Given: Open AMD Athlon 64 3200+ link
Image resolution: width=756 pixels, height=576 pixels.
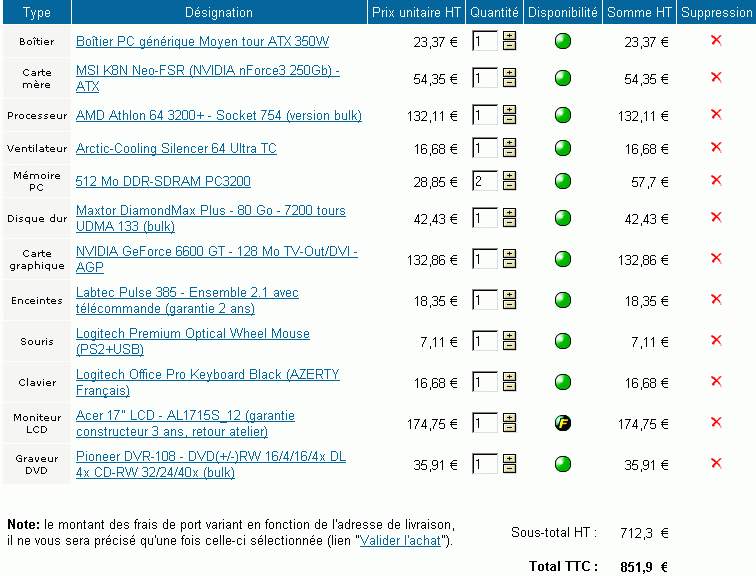Looking at the screenshot, I should (219, 116).
